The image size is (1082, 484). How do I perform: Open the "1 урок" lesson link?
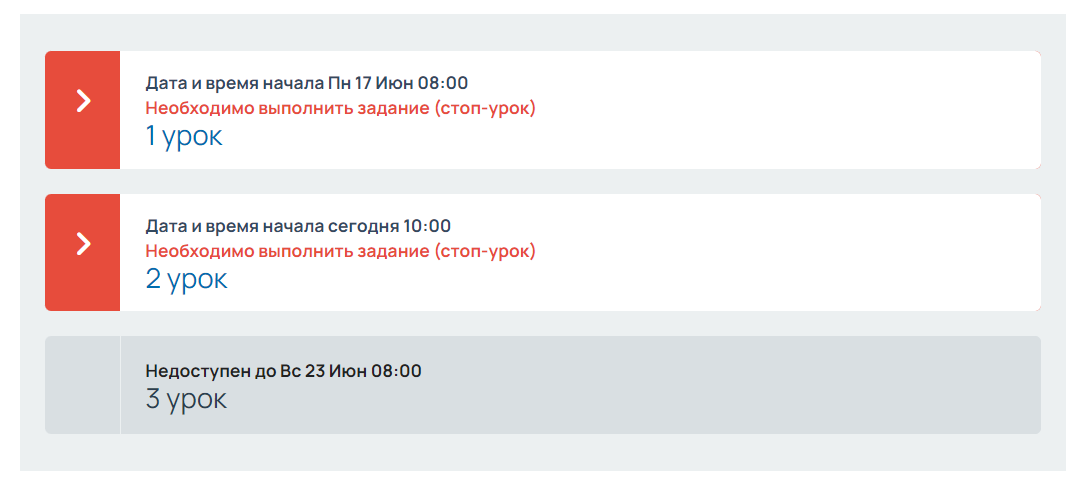(x=184, y=137)
